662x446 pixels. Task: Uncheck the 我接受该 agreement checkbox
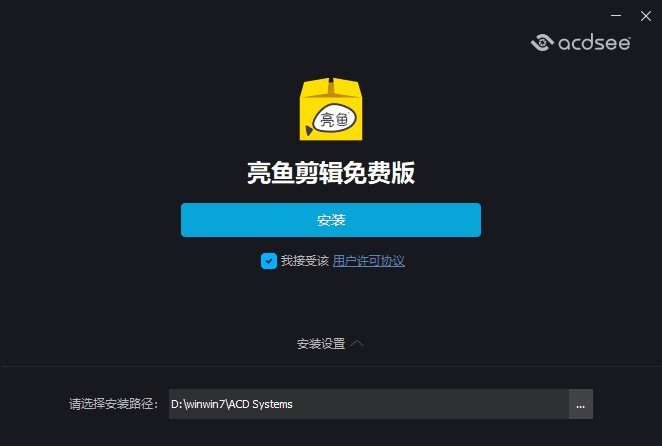click(269, 261)
